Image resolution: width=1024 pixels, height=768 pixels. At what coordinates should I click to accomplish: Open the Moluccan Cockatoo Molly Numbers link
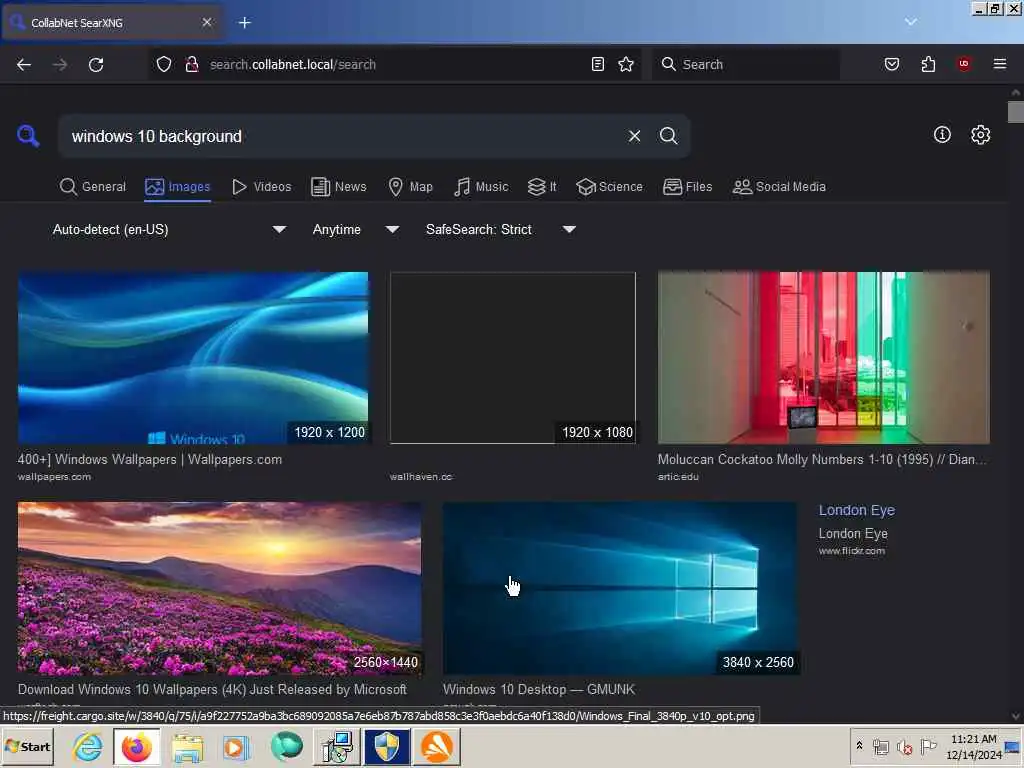click(822, 459)
